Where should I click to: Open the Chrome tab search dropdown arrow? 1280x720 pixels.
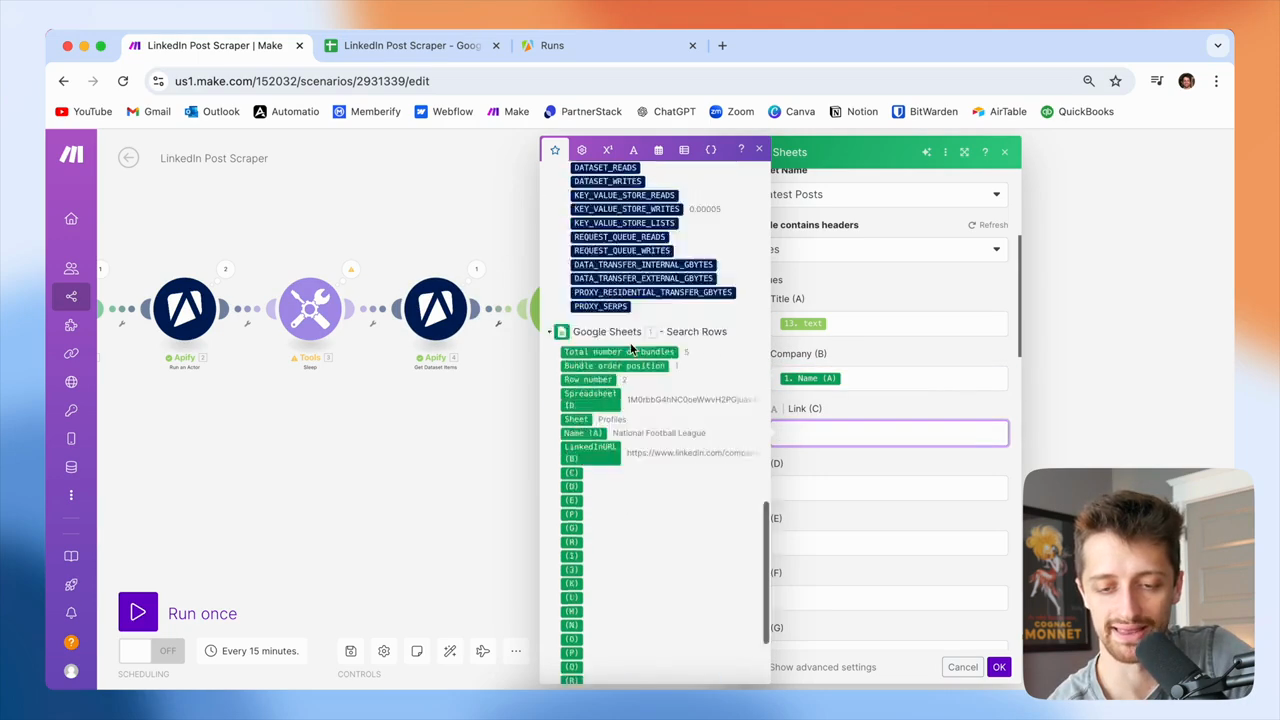[1218, 45]
